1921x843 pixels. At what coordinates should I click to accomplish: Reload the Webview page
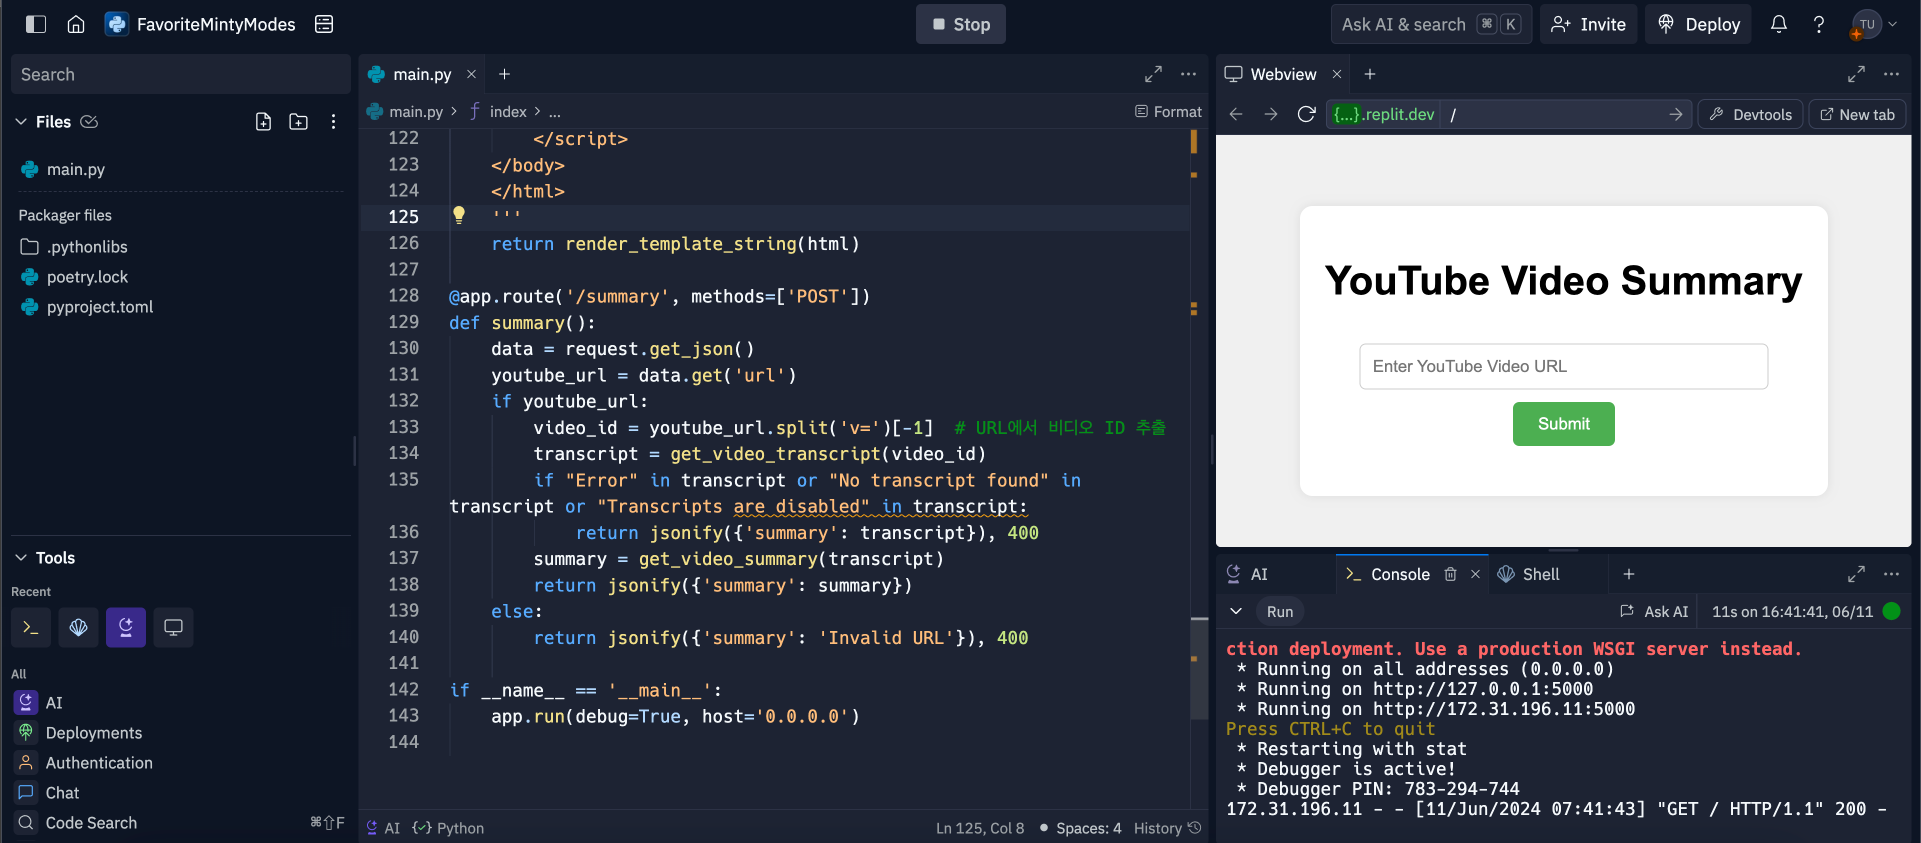[1306, 114]
